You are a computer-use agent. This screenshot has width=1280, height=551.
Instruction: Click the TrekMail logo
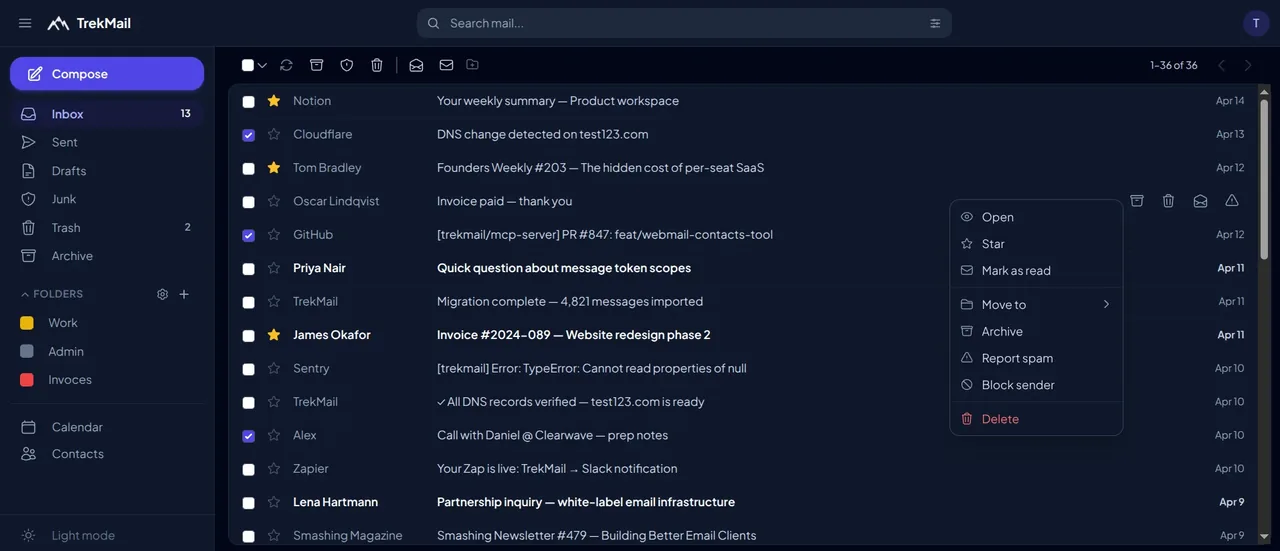coord(89,23)
